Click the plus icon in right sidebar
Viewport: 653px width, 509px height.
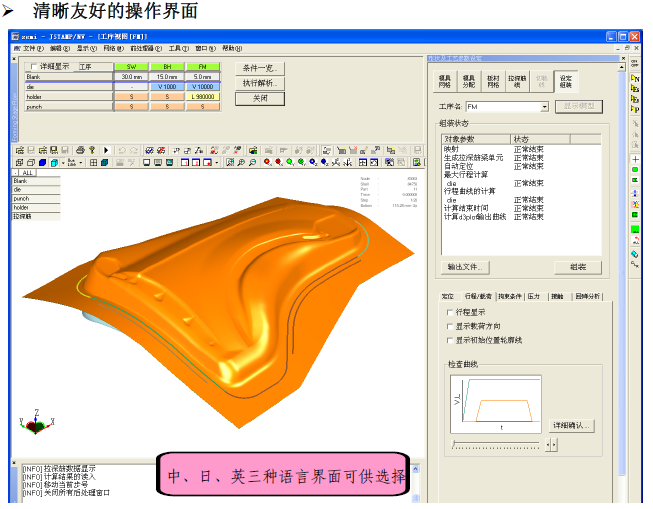[636, 160]
